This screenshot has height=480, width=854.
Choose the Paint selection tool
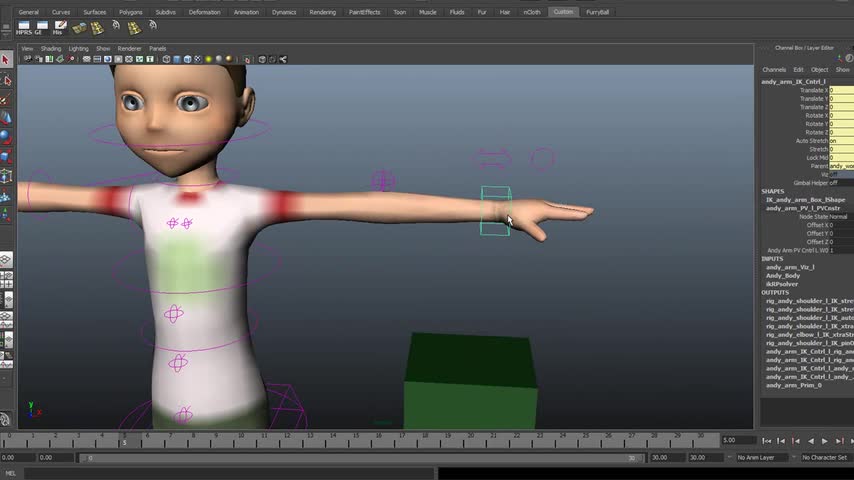point(6,100)
